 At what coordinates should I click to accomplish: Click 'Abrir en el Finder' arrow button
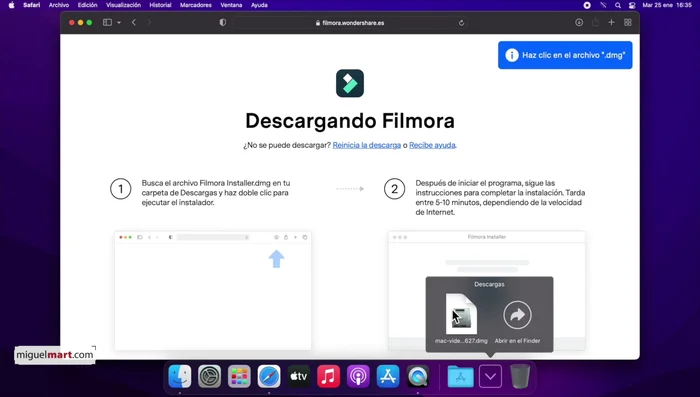[x=517, y=315]
